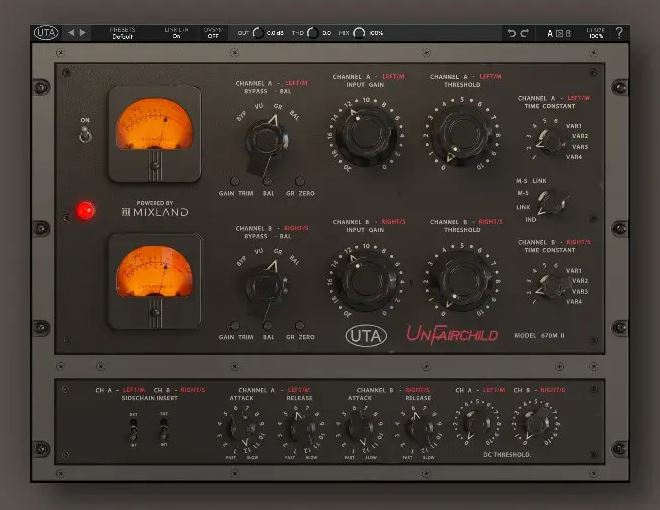The image size is (660, 510).
Task: Flip the ON power toggle switch
Action: pos(85,134)
